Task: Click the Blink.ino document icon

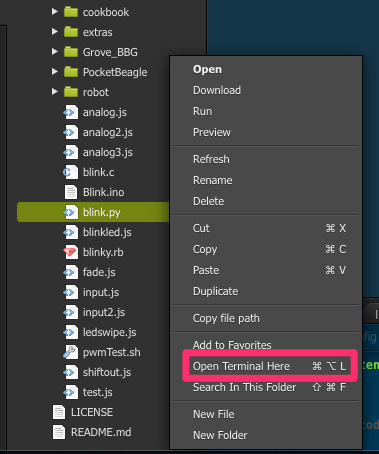Action: 71,192
